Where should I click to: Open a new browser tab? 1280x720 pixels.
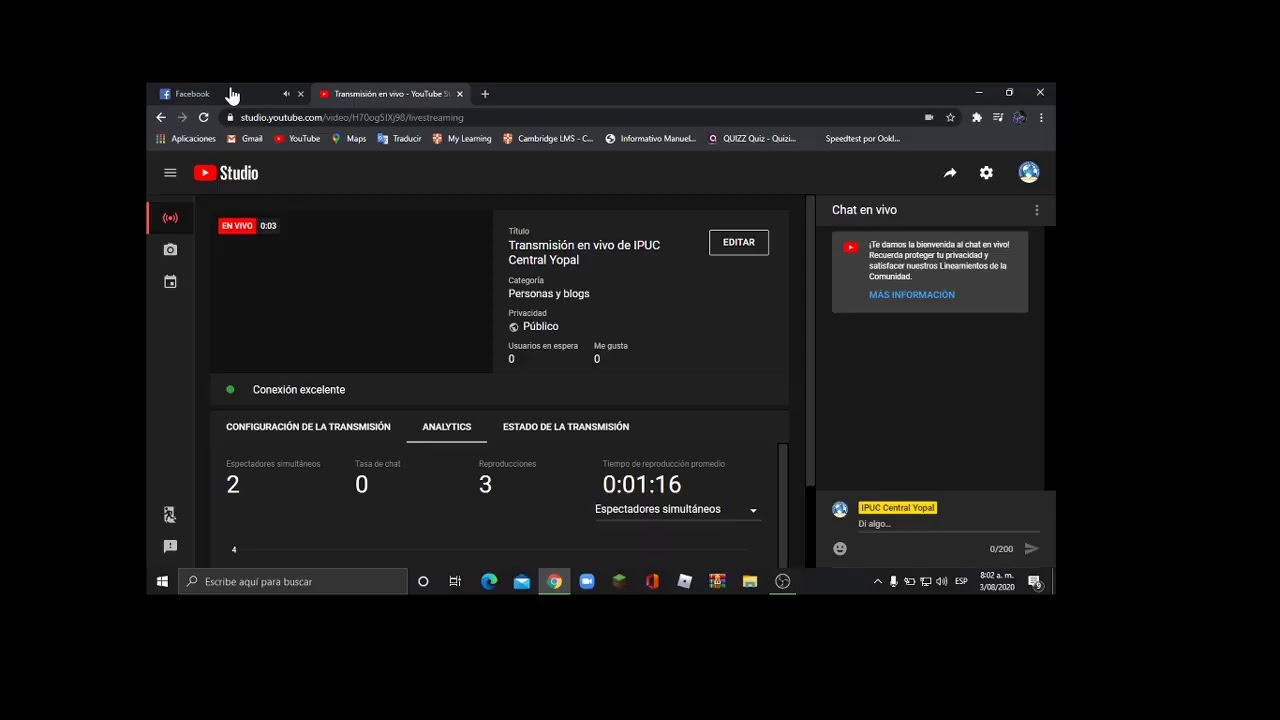(x=485, y=94)
